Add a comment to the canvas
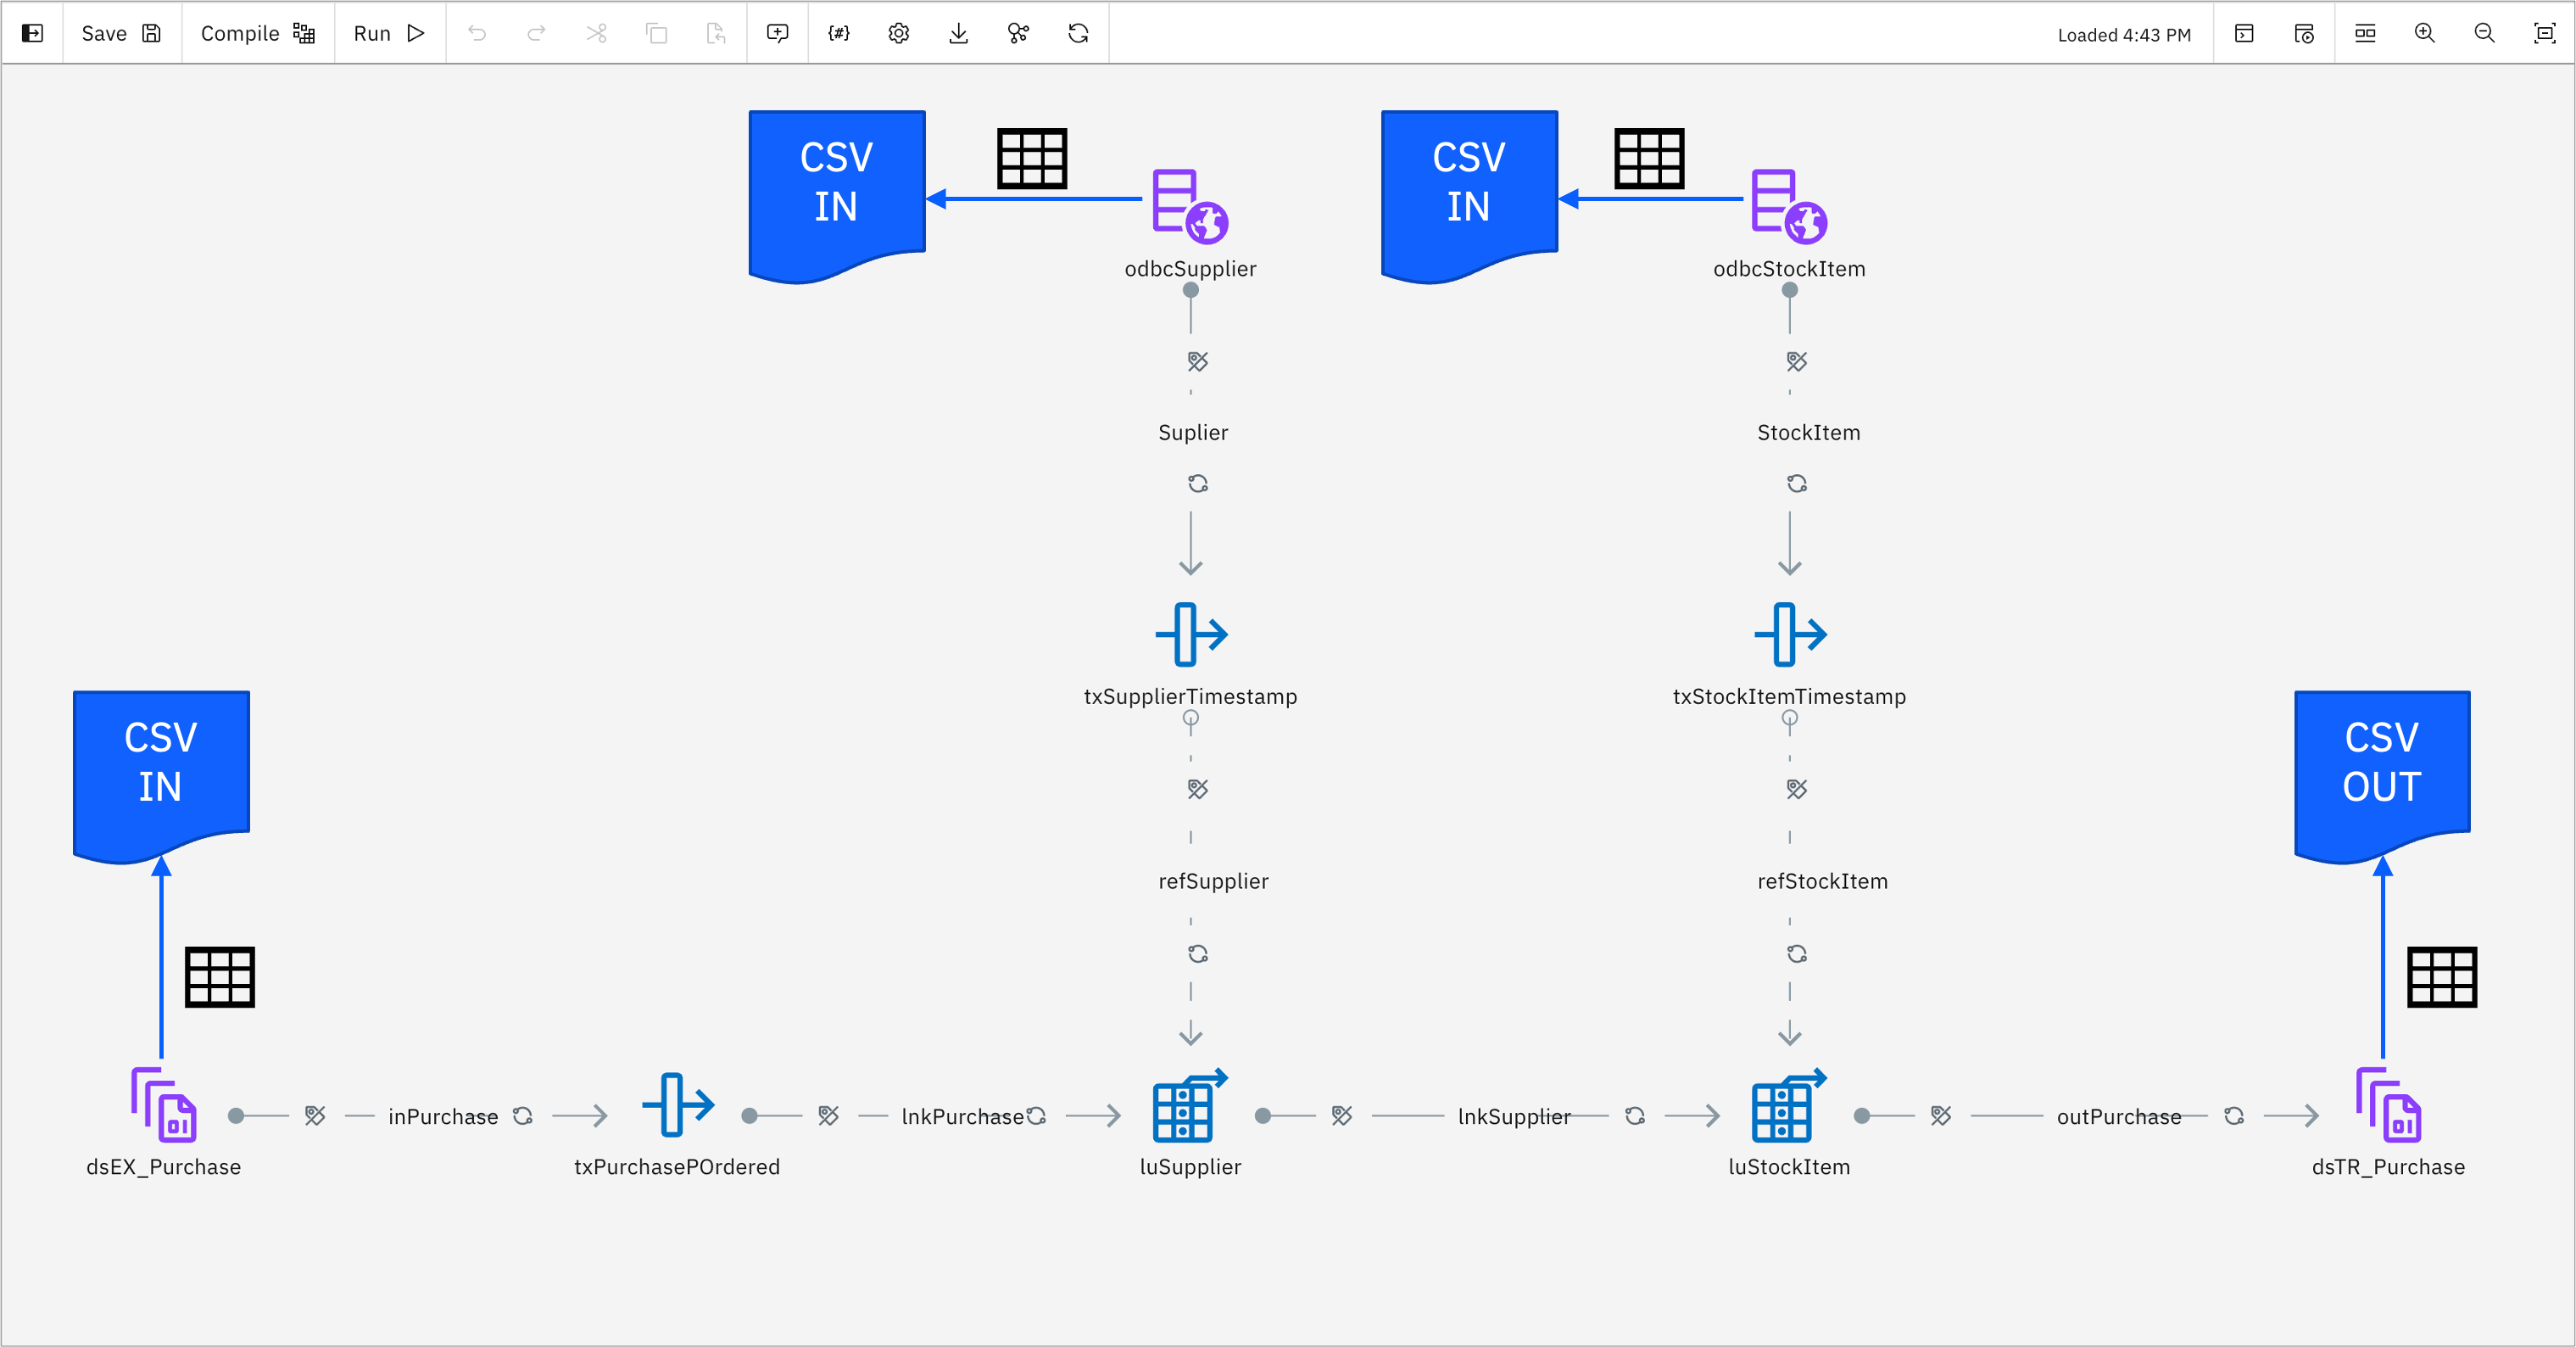The image size is (2576, 1347). click(x=777, y=33)
